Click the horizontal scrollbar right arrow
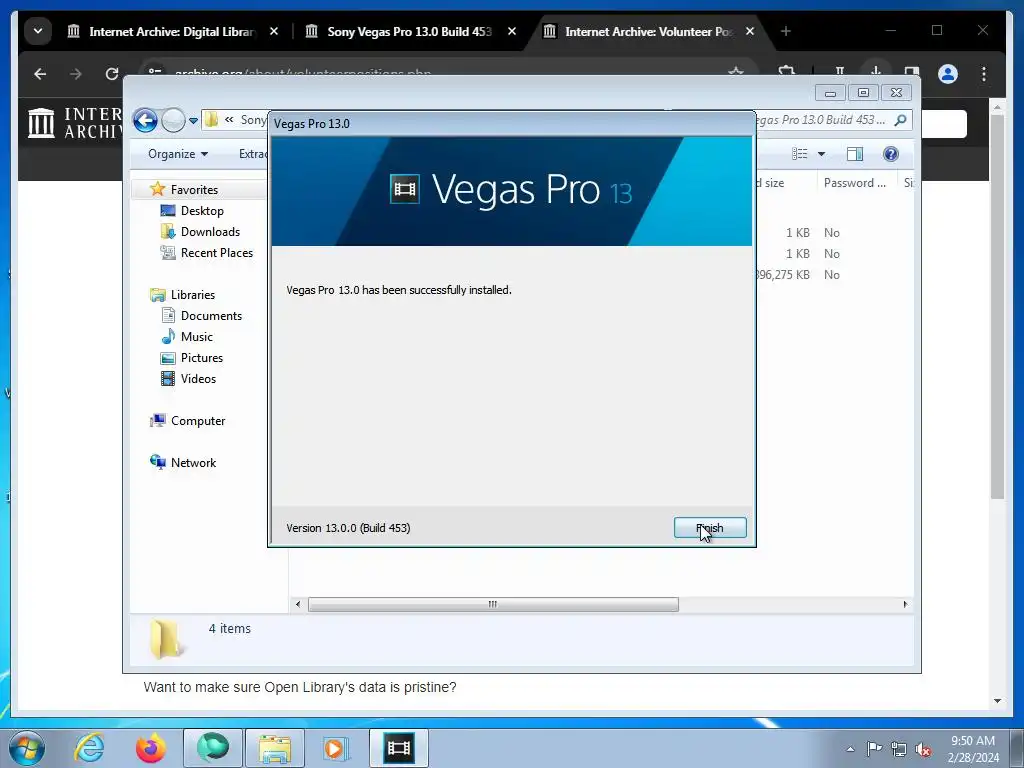This screenshot has height=768, width=1024. click(905, 604)
